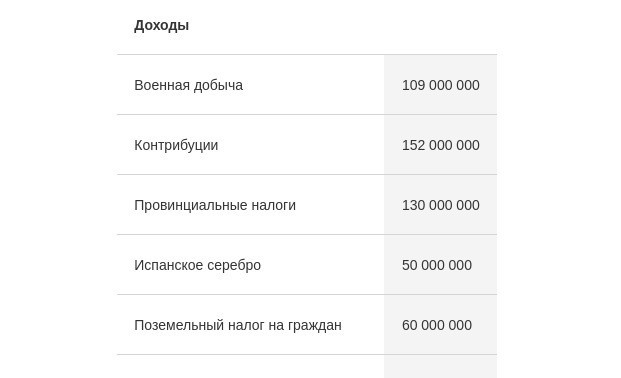The image size is (621, 378).
Task: Select the Провинциальные налоги row label
Action: pyautogui.click(x=215, y=205)
